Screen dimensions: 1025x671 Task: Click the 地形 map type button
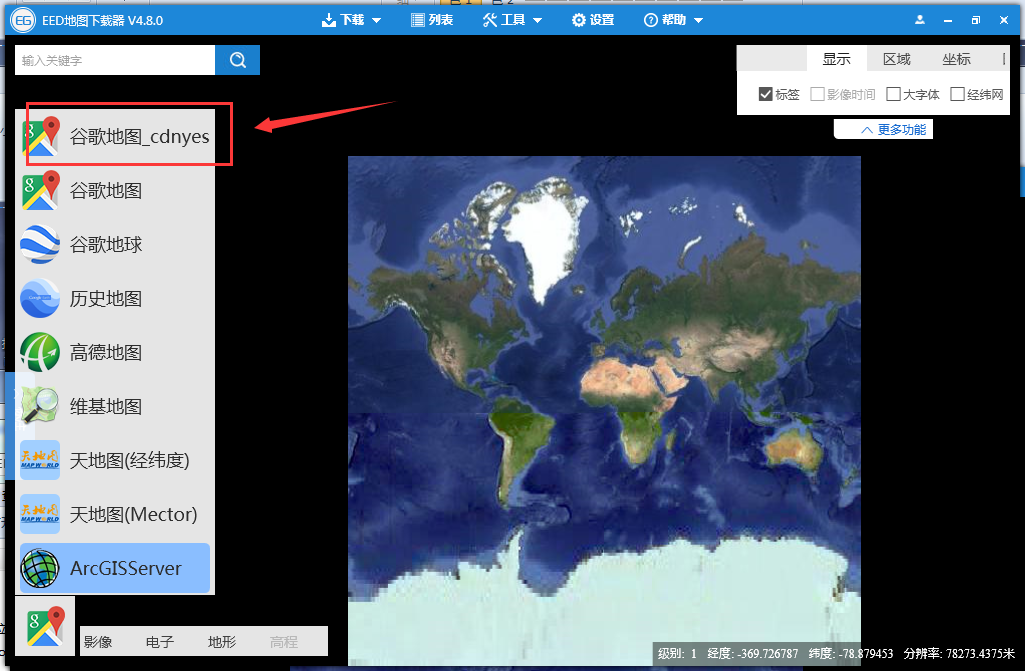coord(222,642)
